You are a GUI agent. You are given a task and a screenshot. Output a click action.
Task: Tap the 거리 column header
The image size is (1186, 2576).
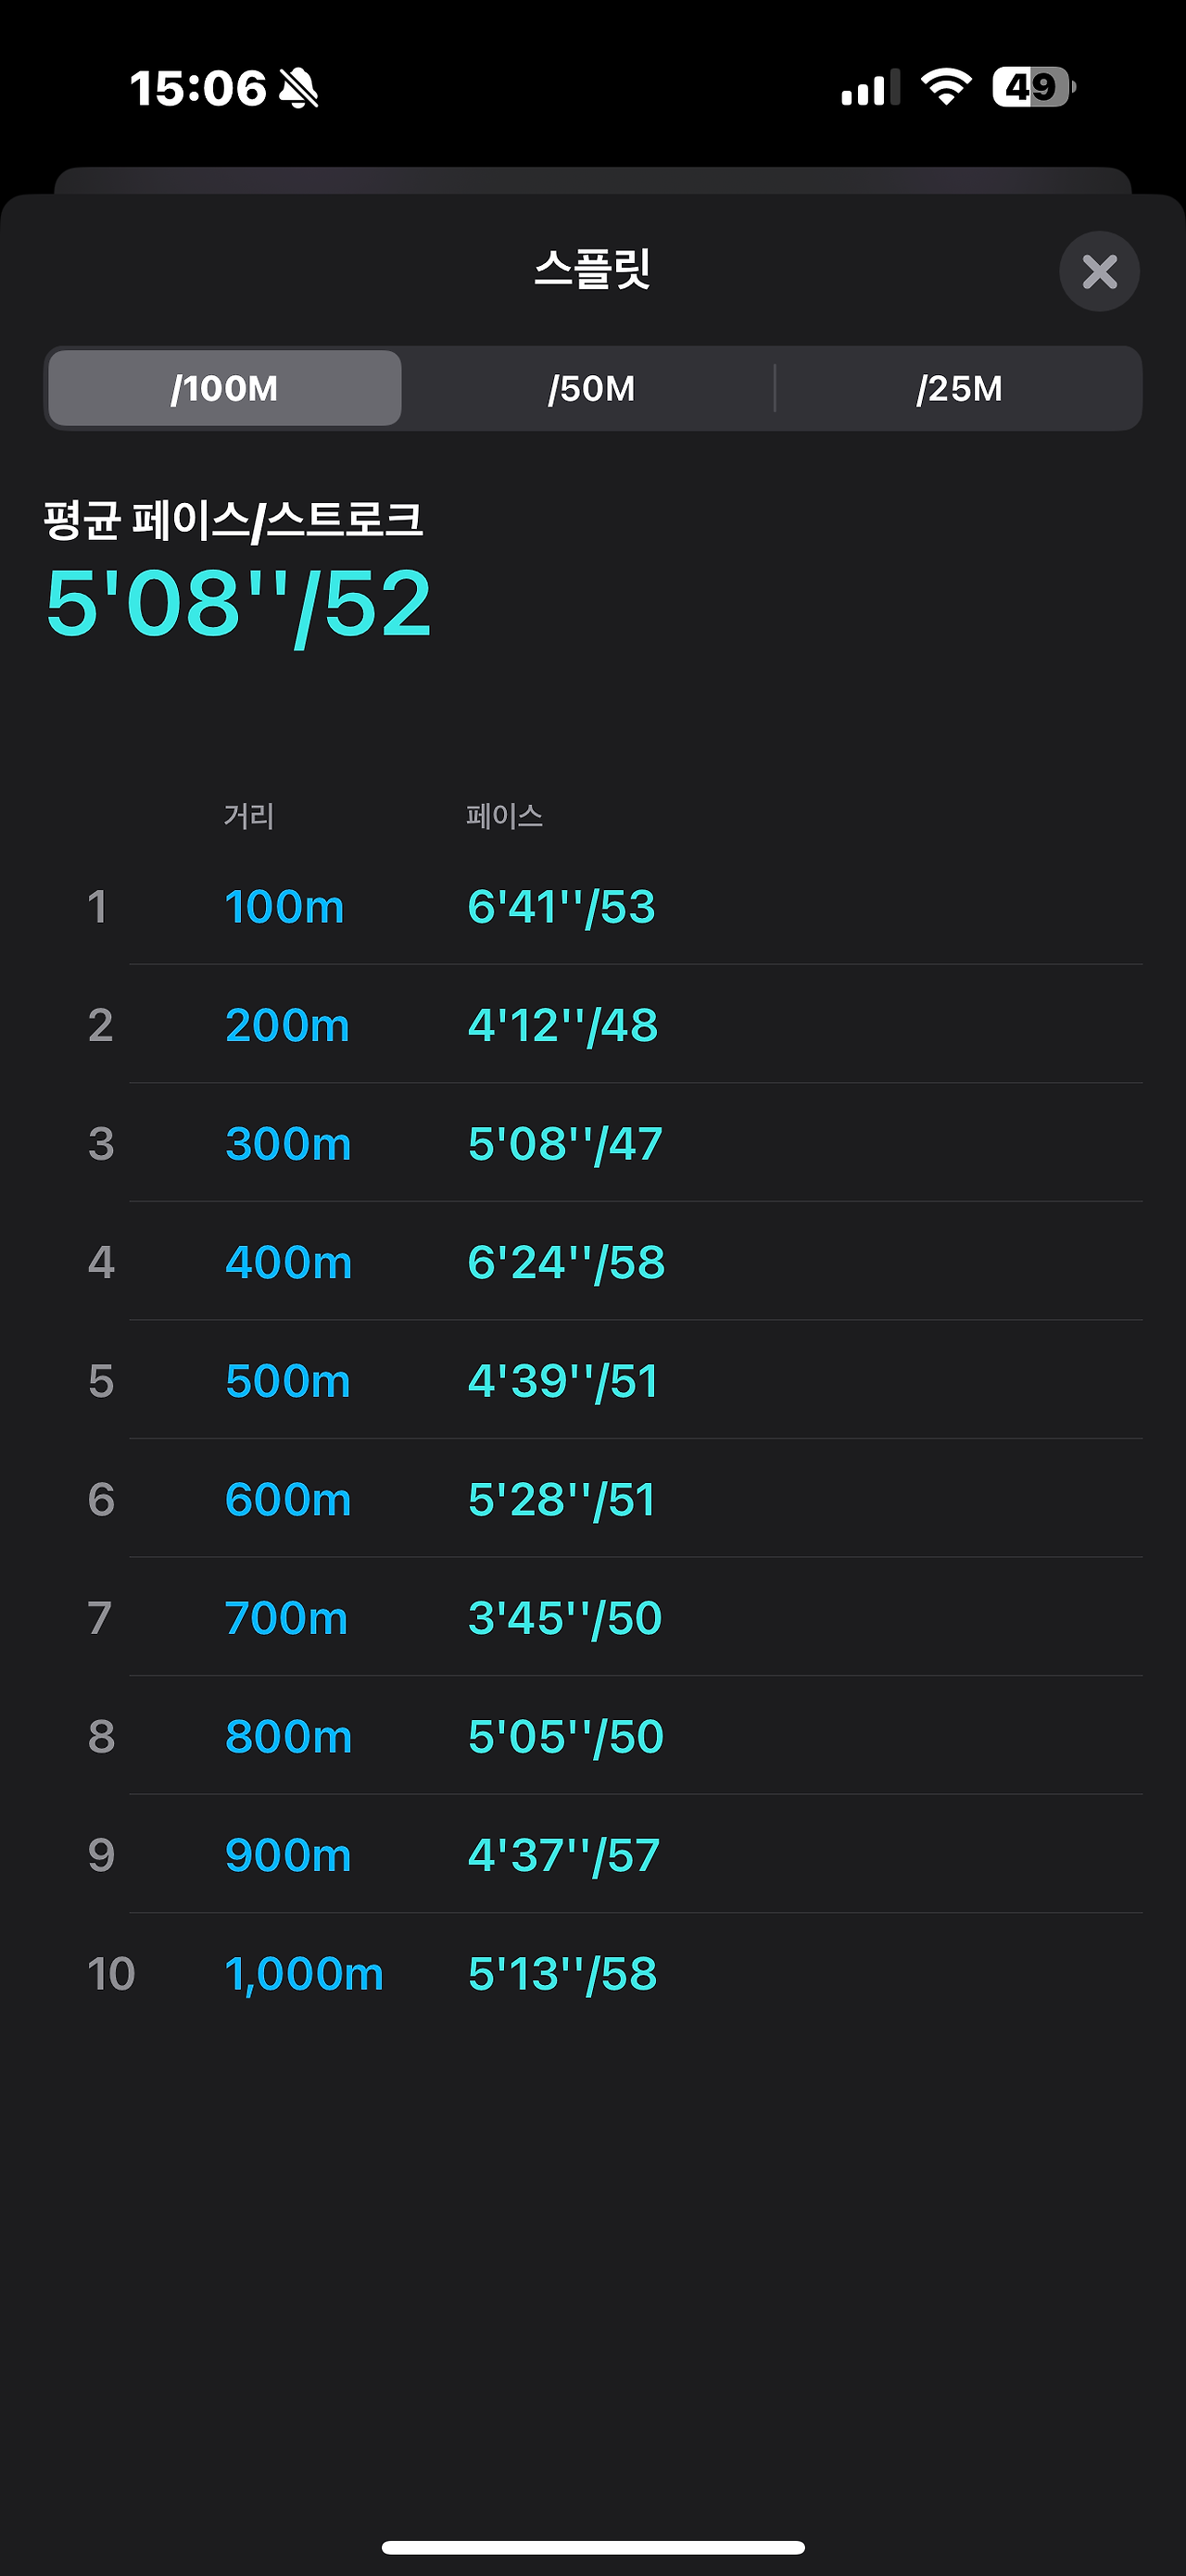tap(249, 816)
